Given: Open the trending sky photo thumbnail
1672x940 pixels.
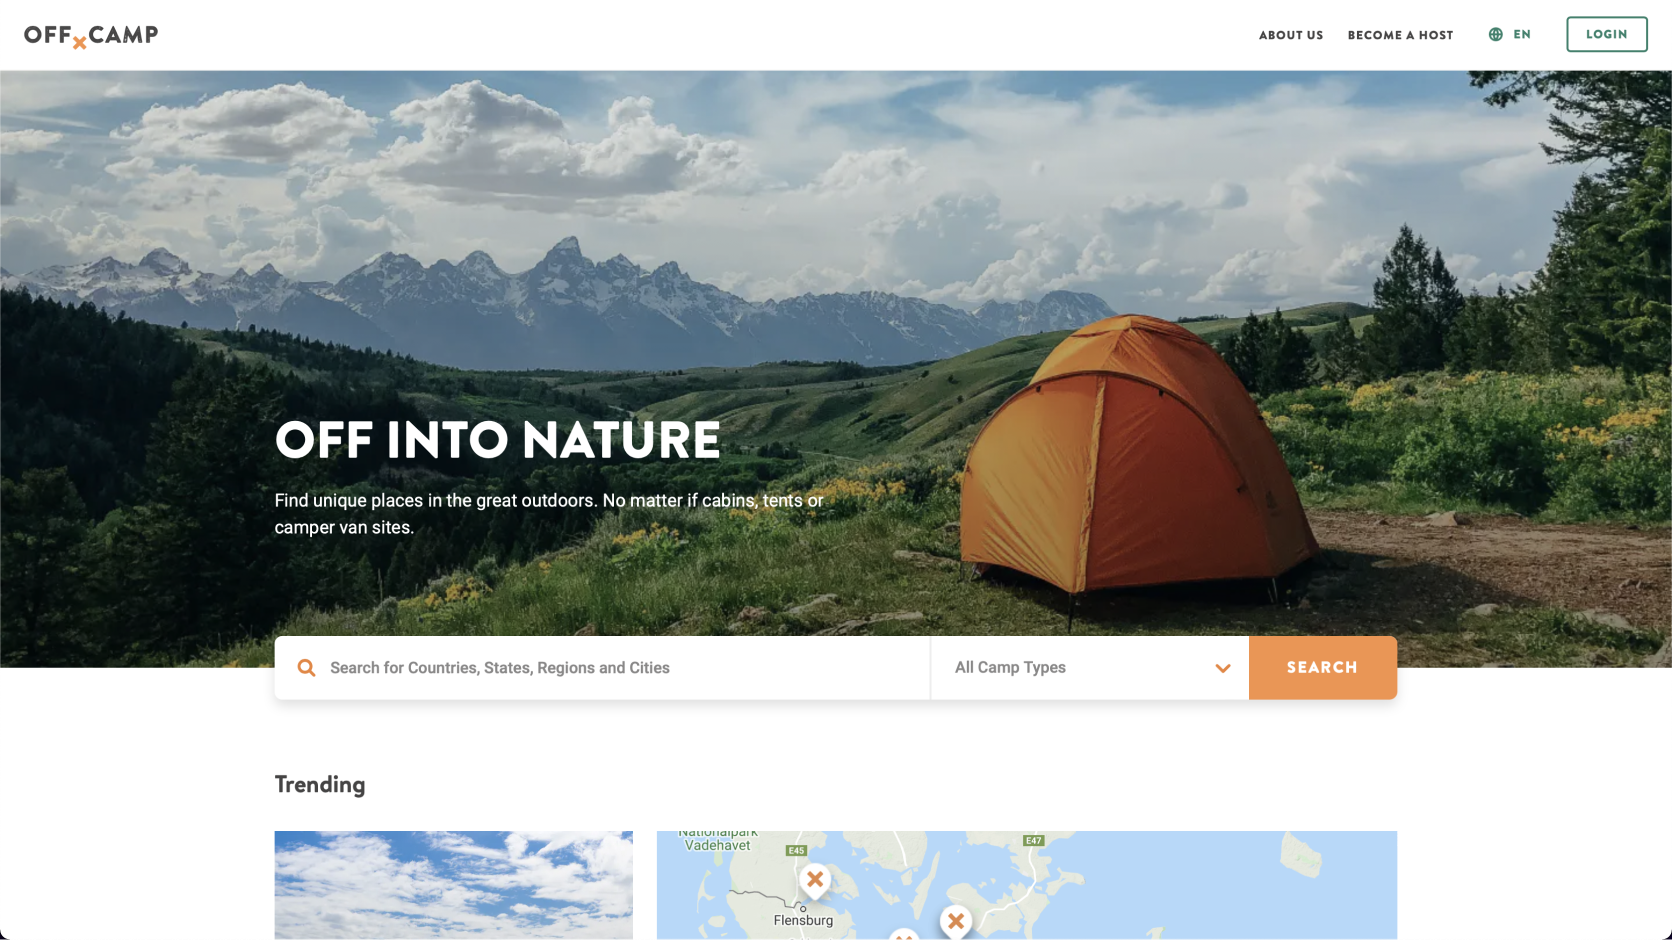Looking at the screenshot, I should [x=454, y=885].
